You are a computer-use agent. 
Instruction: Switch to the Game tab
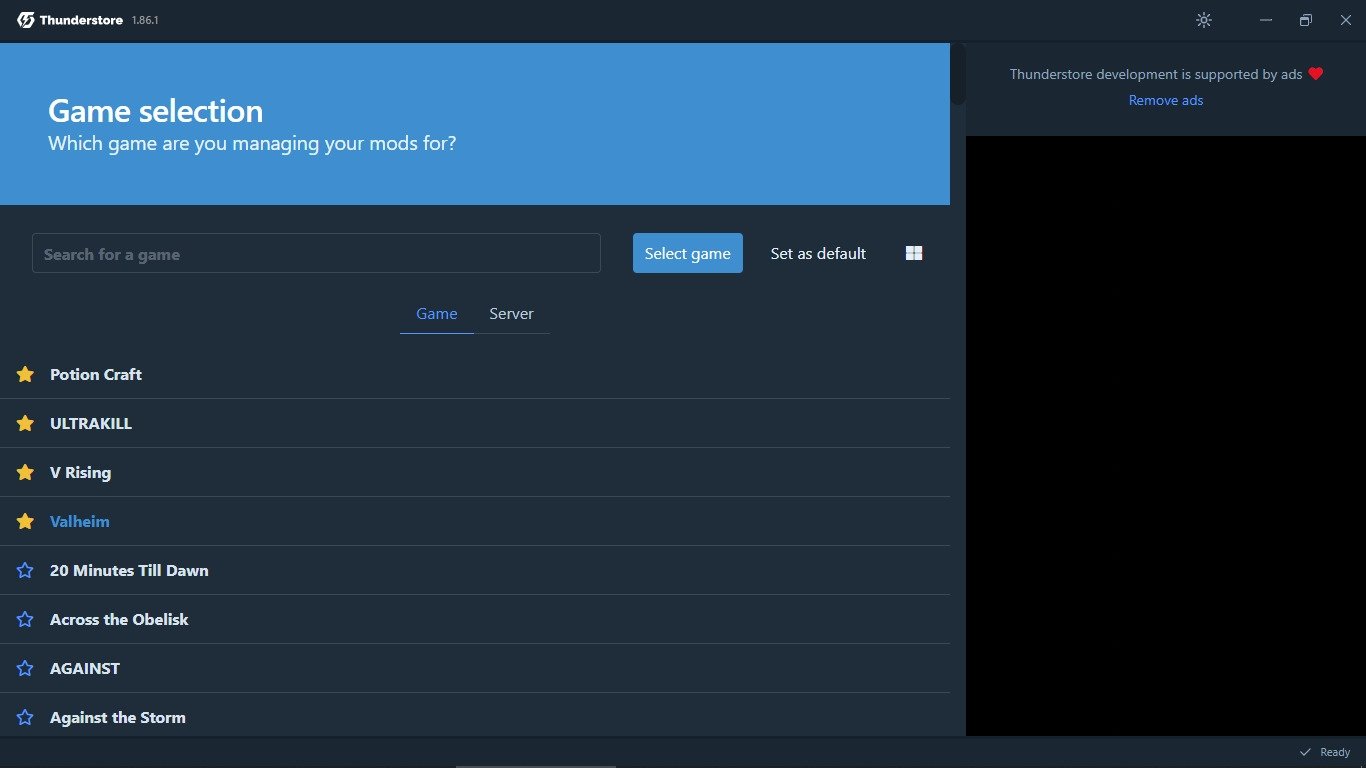[437, 314]
